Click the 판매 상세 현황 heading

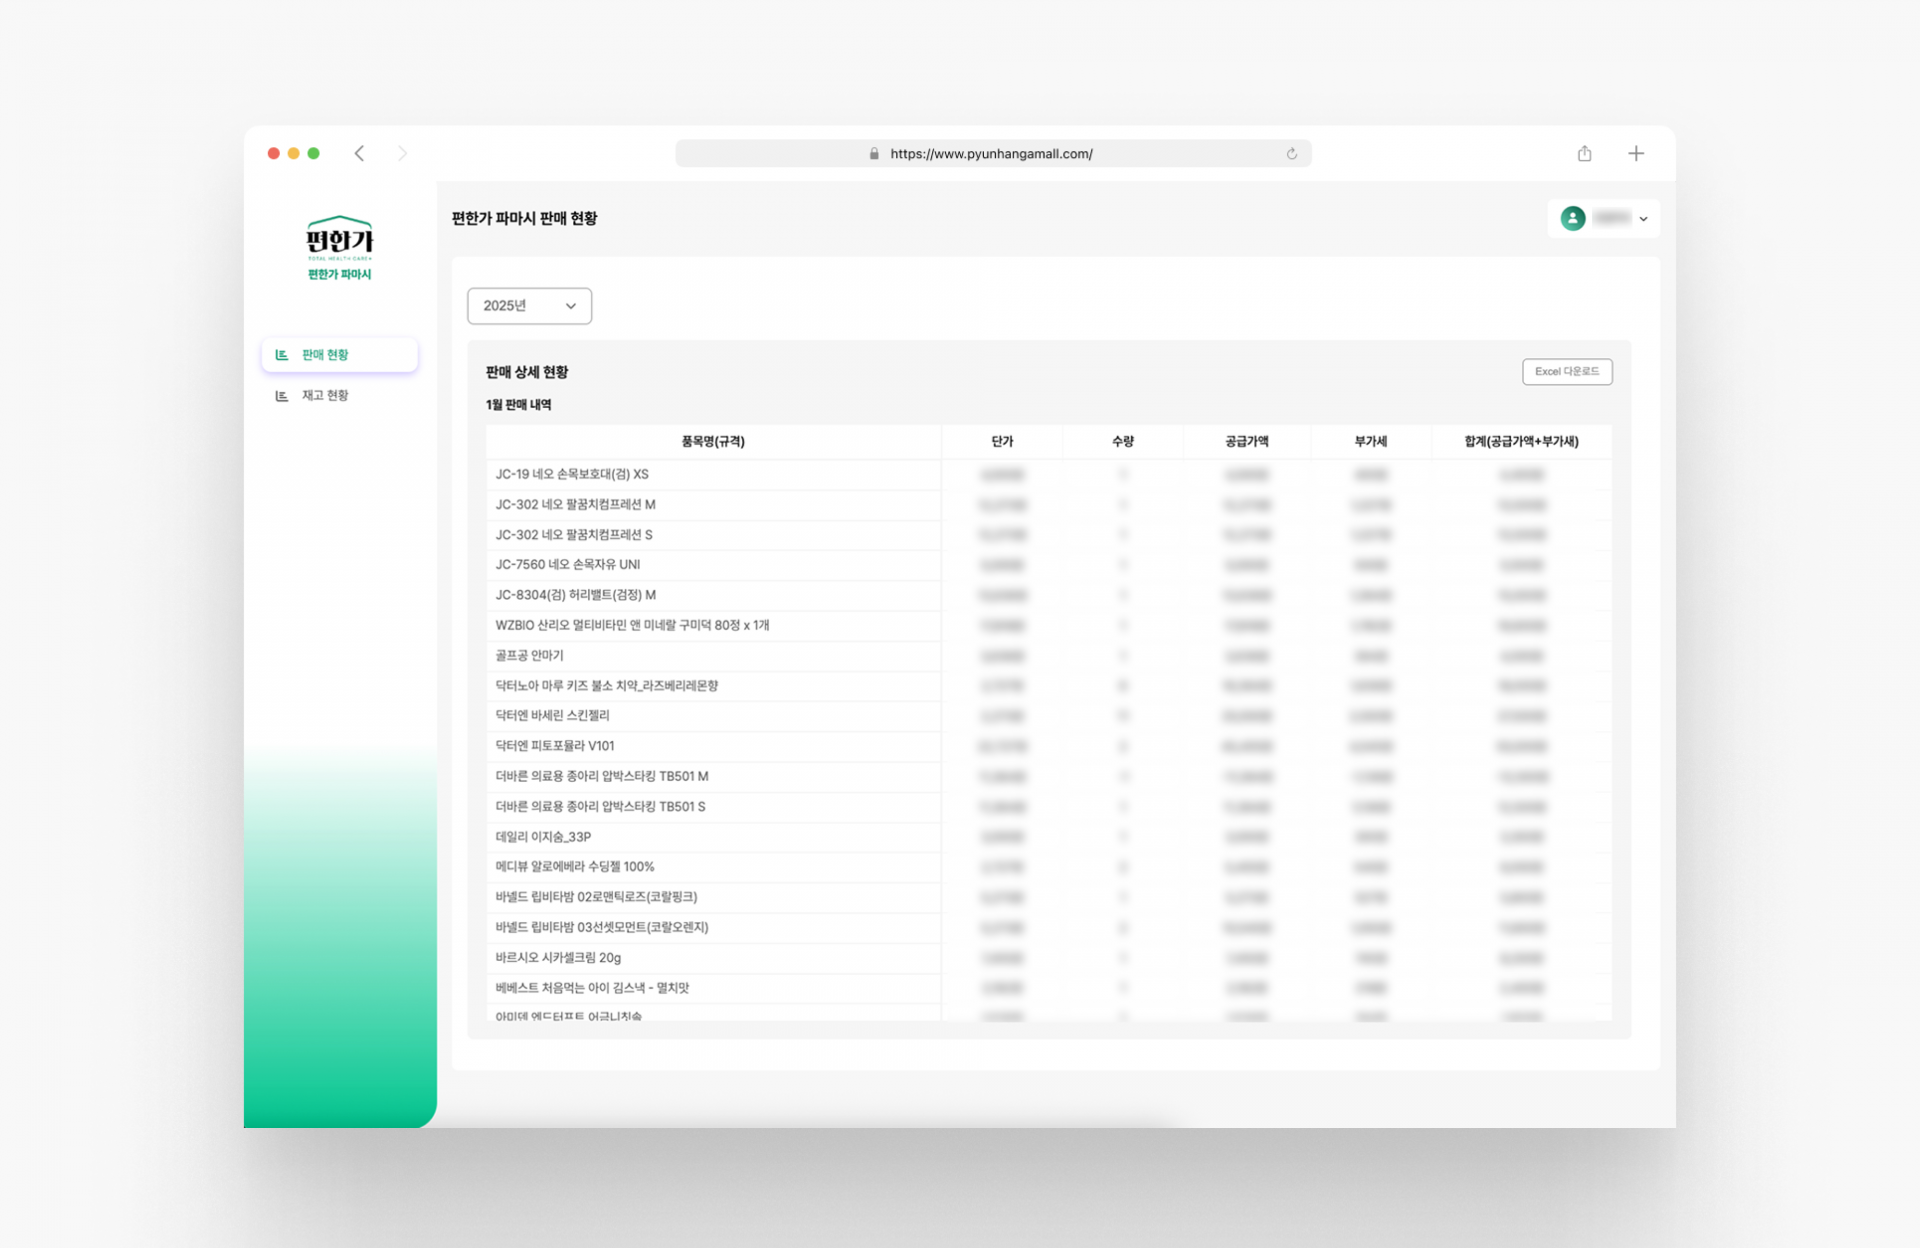[x=526, y=372]
